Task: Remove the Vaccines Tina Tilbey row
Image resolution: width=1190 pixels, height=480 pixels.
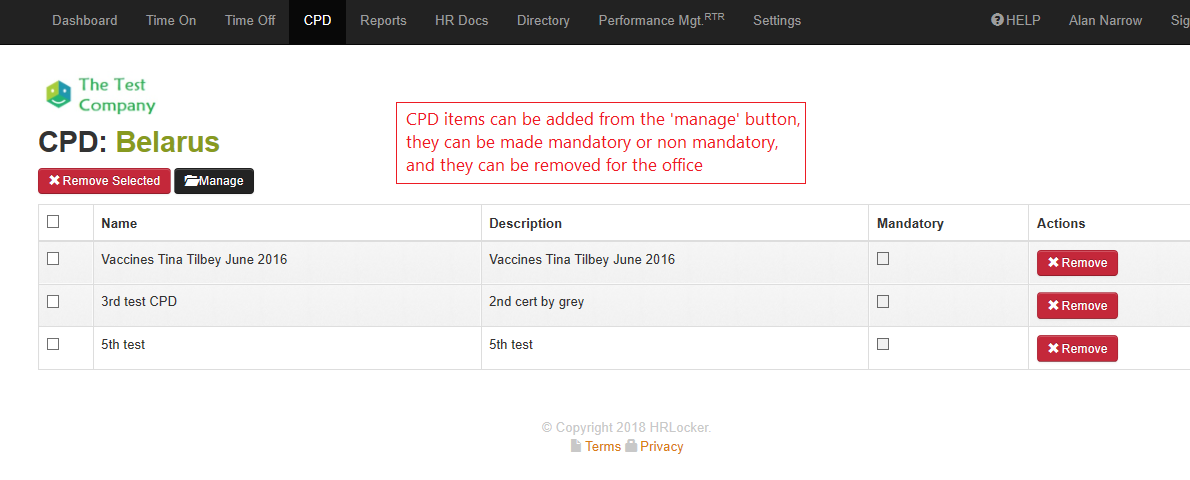Action: 1077,263
